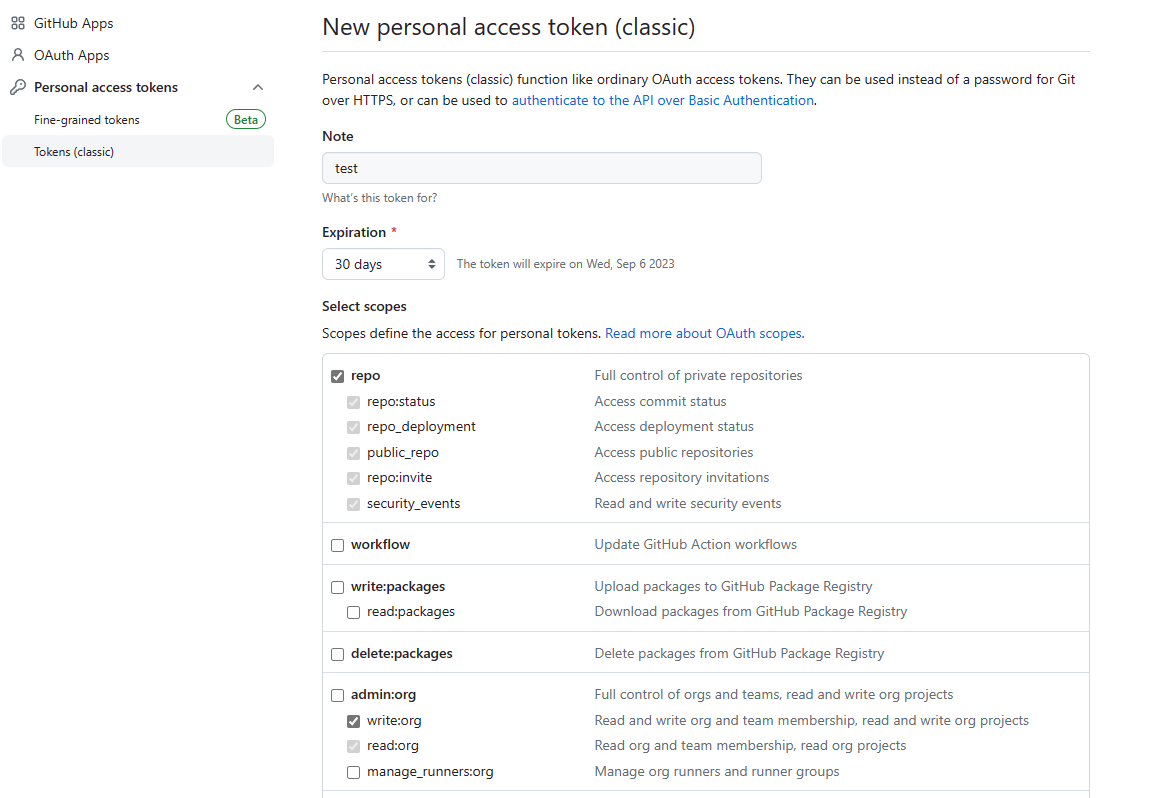Open the 30 days expiration dropdown

383,264
